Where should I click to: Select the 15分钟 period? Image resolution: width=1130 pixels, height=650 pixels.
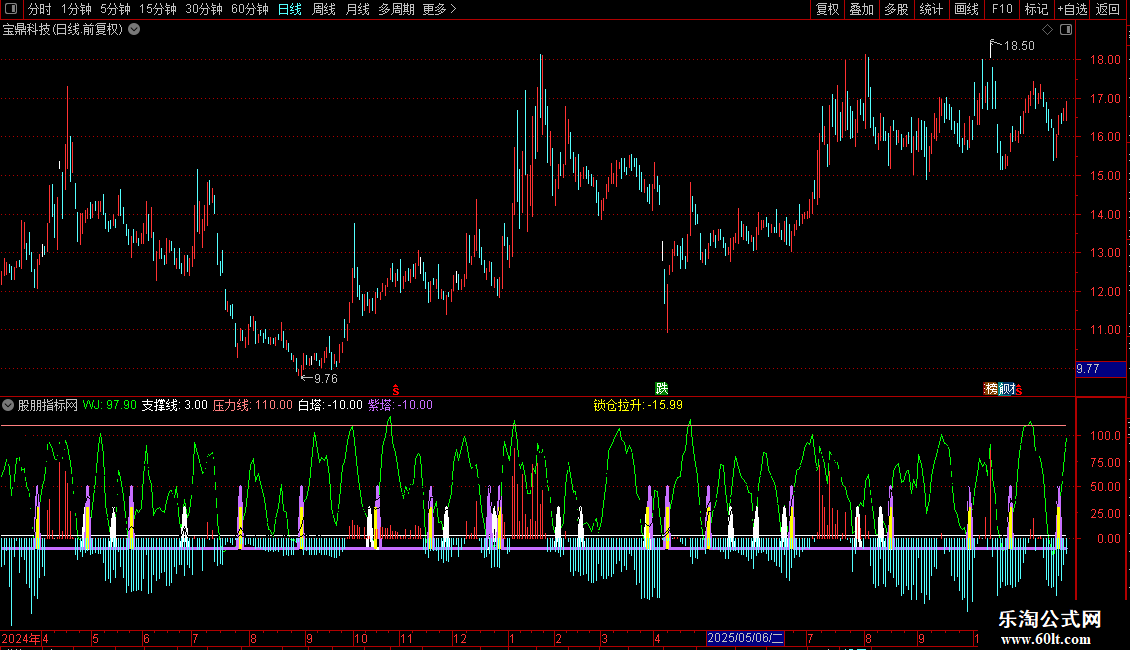158,9
